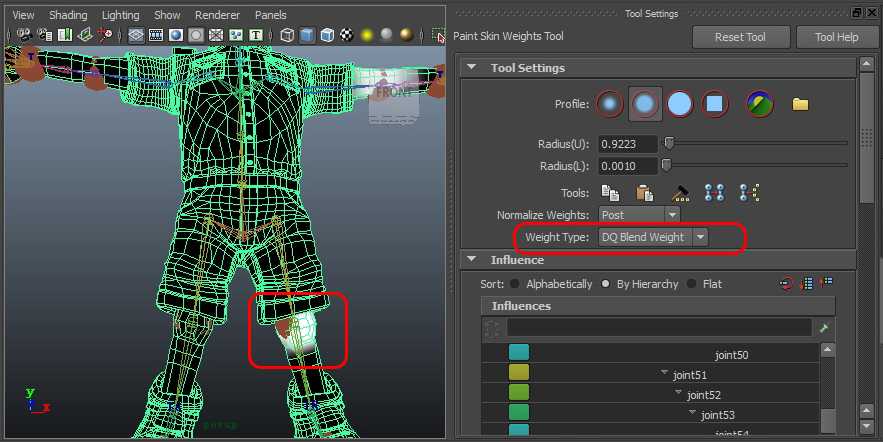
Task: Open Camera Attributes icon in viewport toolbar
Action: (45, 35)
